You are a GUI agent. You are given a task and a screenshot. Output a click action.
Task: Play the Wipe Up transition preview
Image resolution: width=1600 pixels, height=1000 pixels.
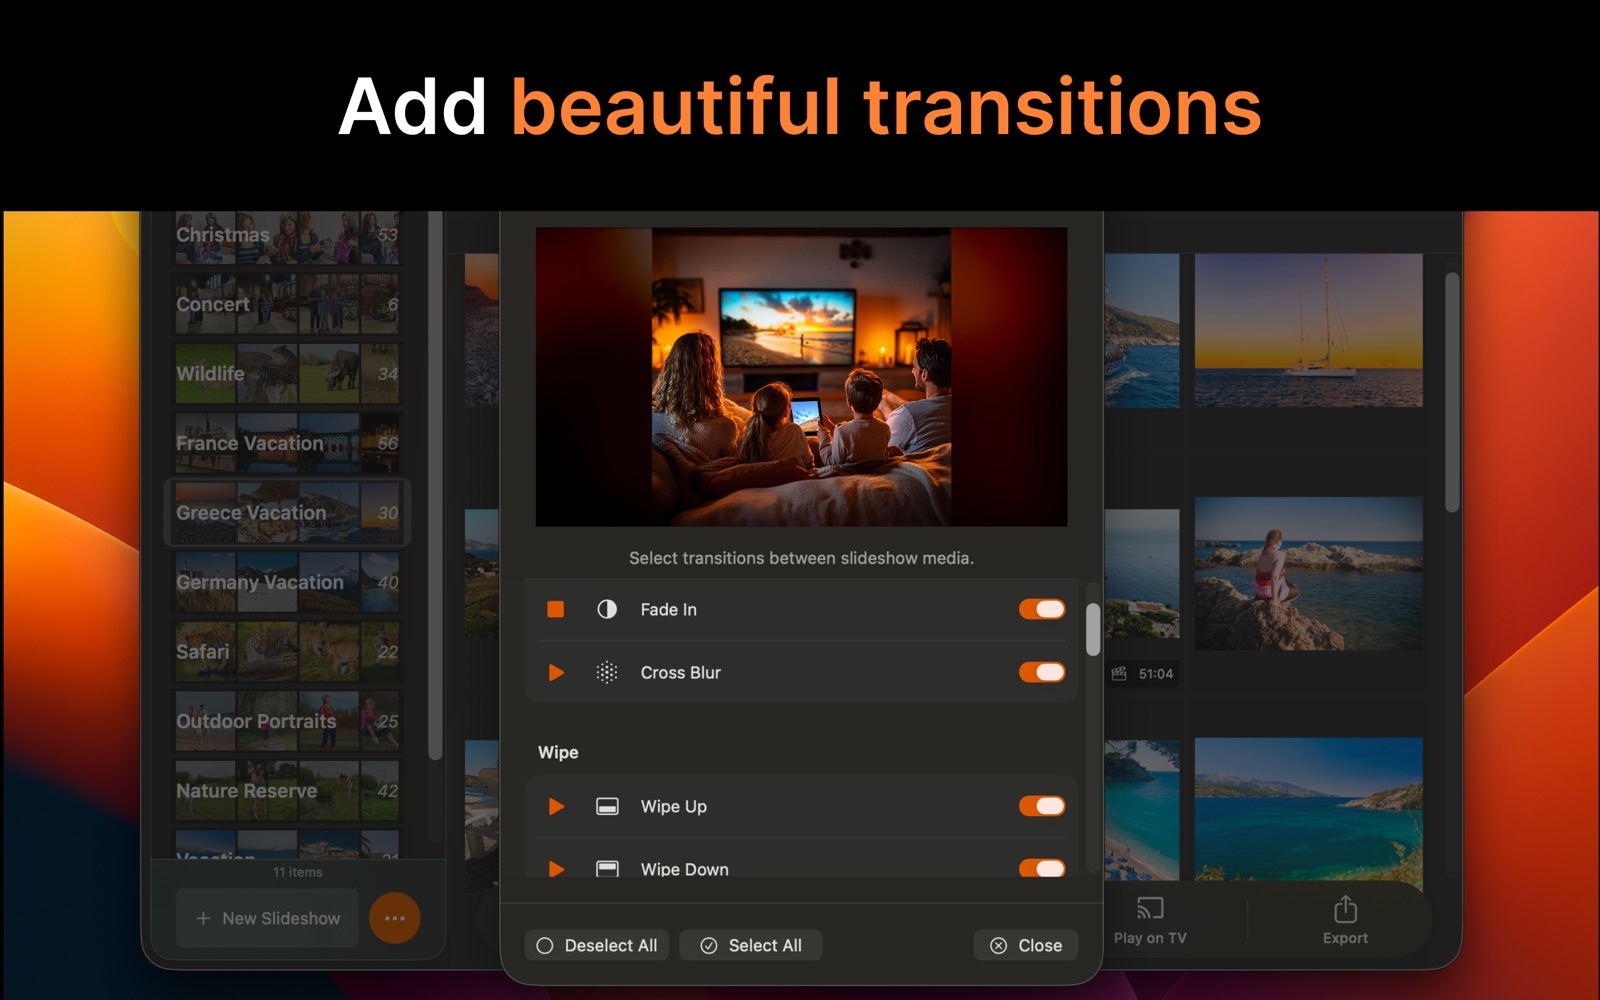pos(557,806)
